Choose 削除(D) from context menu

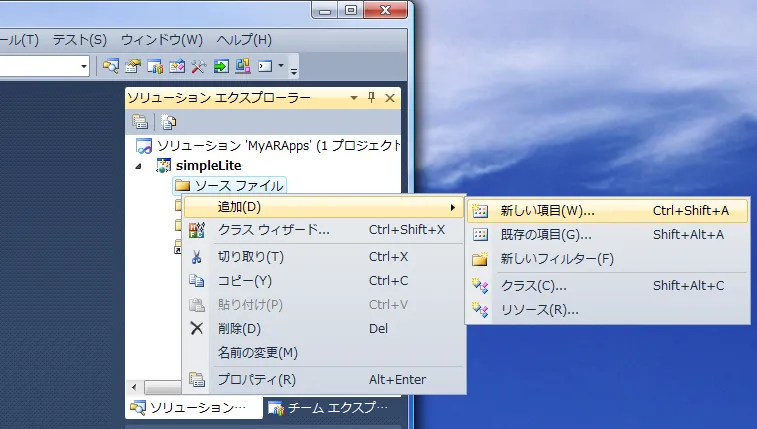coord(324,329)
